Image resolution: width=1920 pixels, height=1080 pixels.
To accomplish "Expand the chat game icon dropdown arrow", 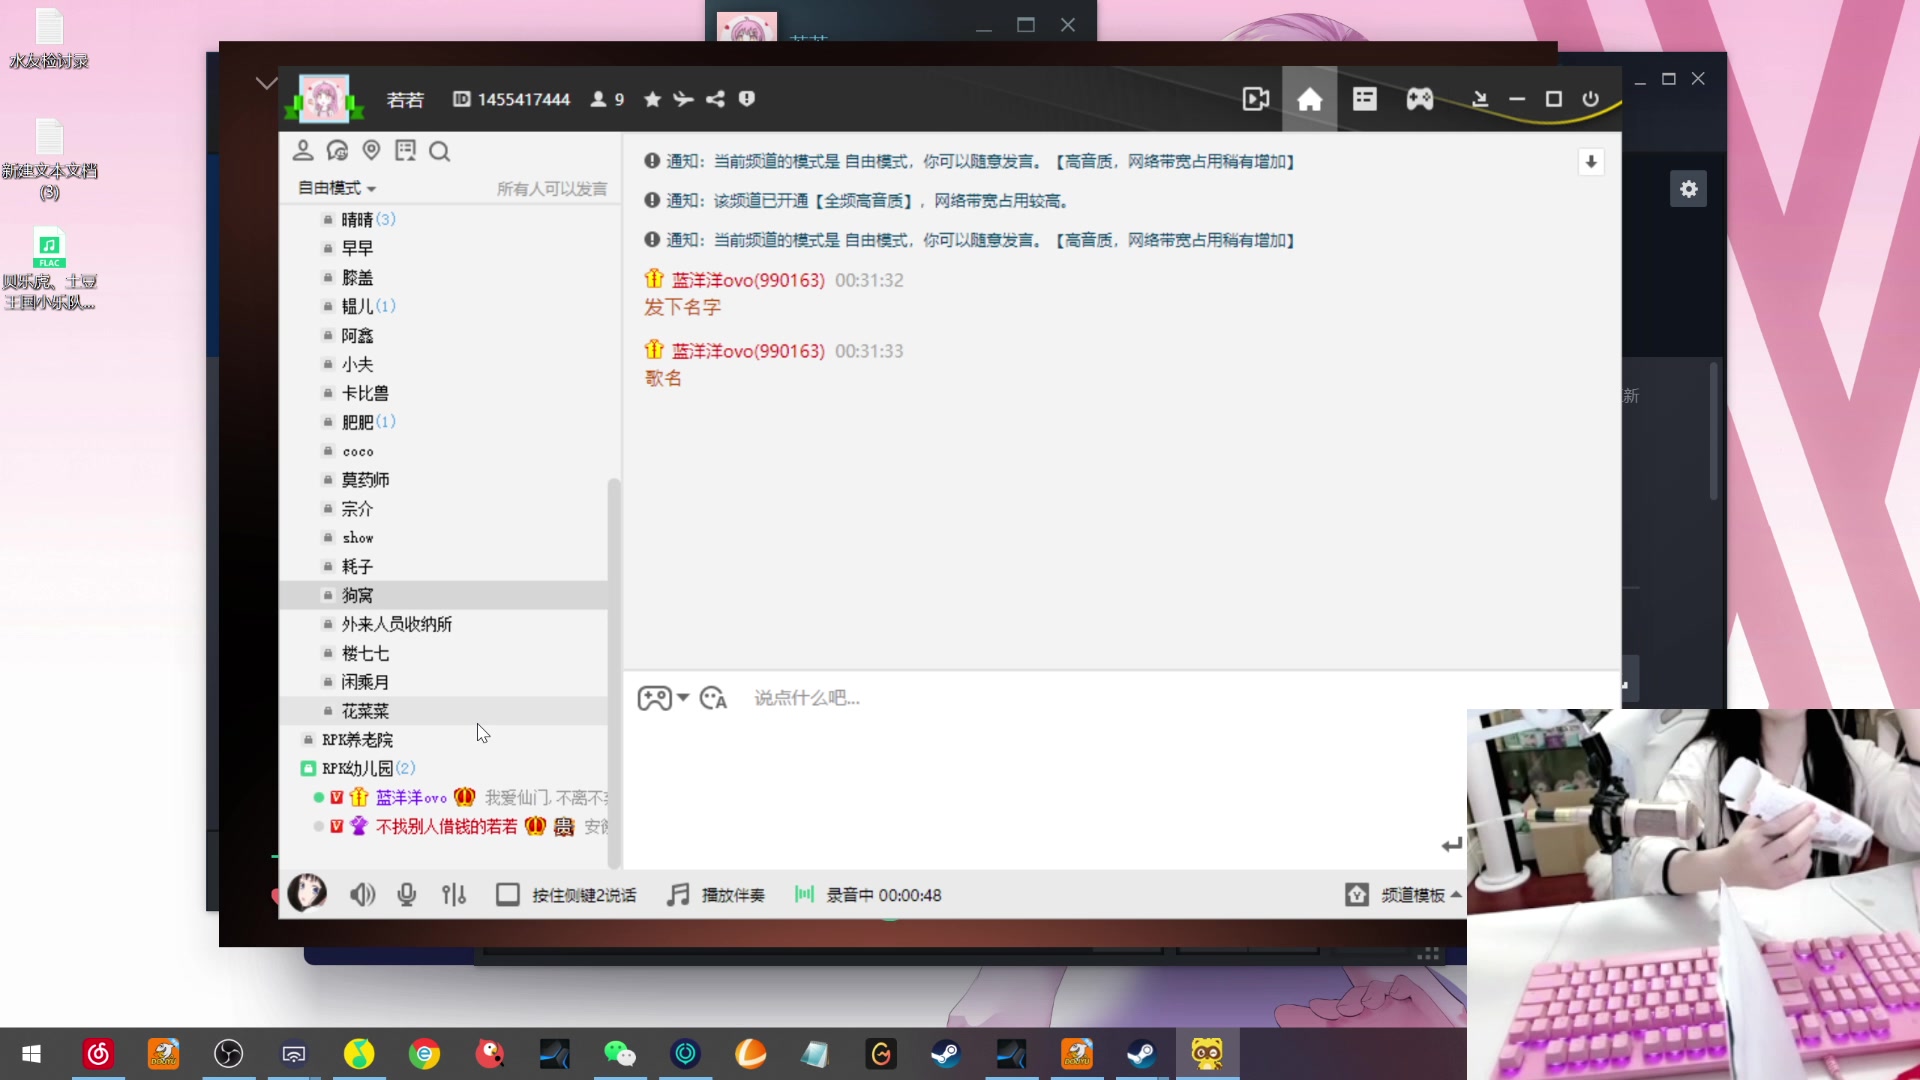I will 683,697.
